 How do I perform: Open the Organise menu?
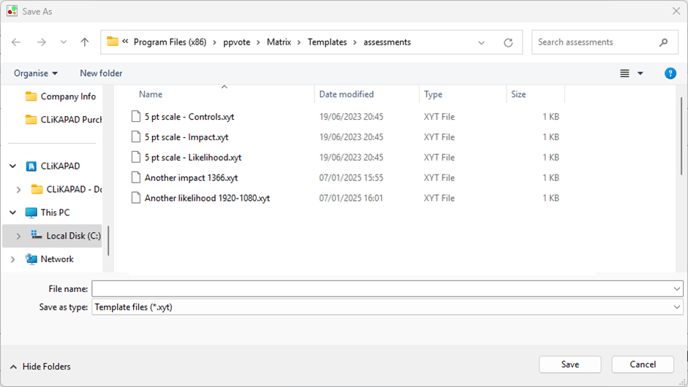[36, 73]
